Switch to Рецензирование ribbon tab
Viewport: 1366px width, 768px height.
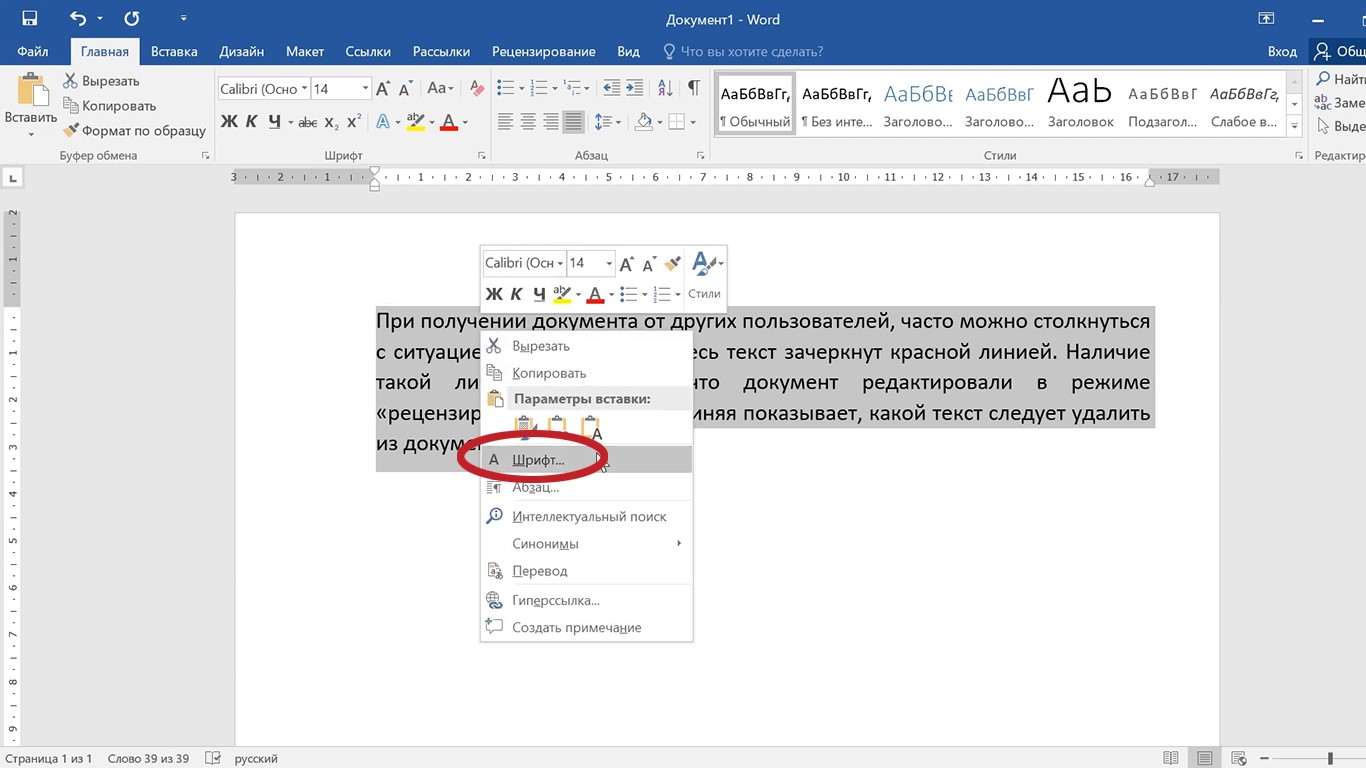[543, 51]
